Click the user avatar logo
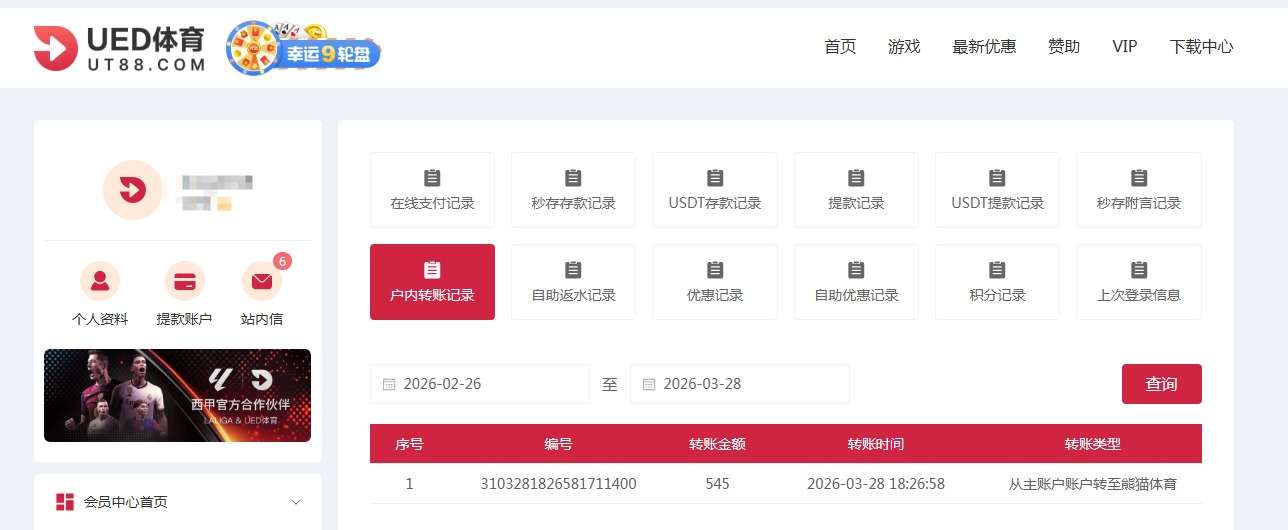 coord(132,190)
